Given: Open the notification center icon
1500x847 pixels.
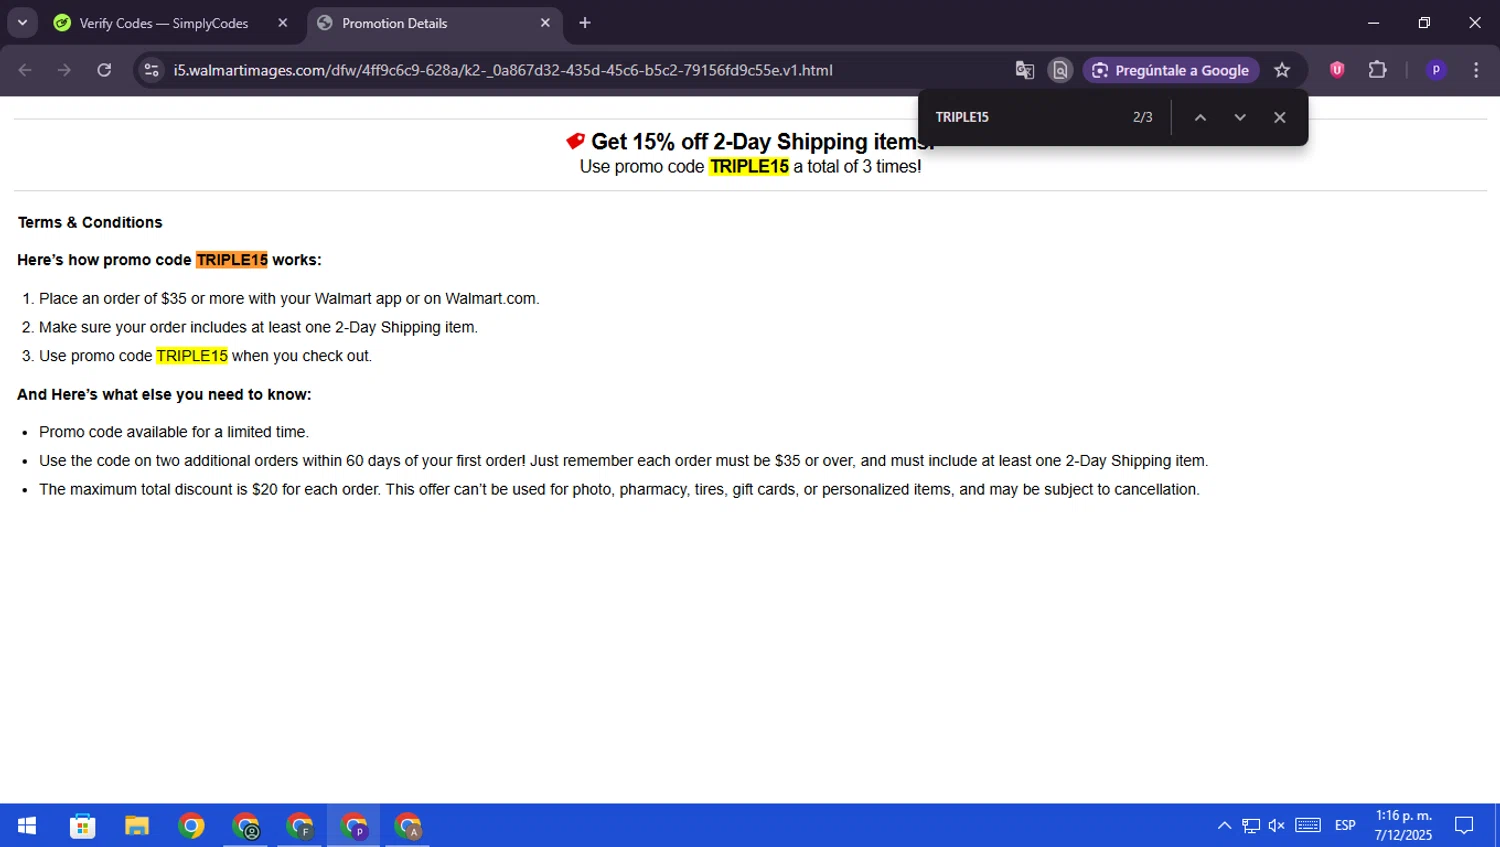Looking at the screenshot, I should 1464,825.
